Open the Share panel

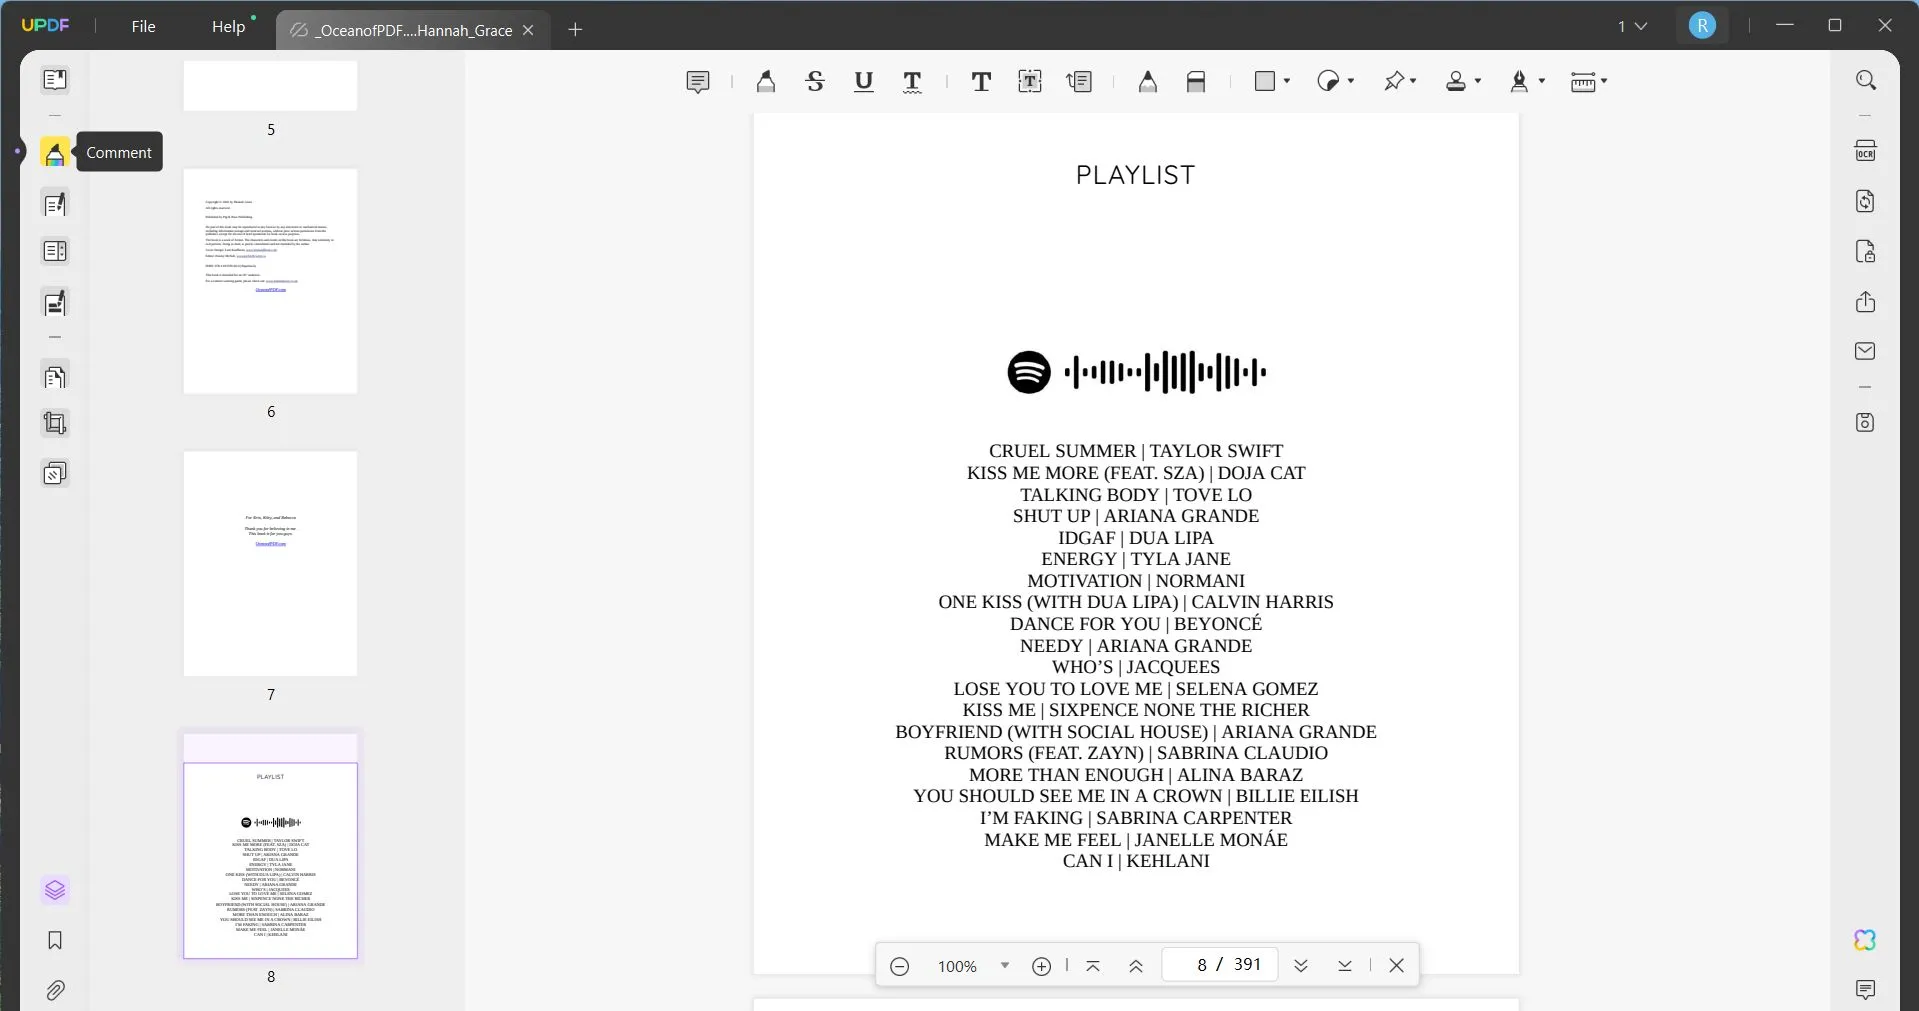pos(1866,301)
